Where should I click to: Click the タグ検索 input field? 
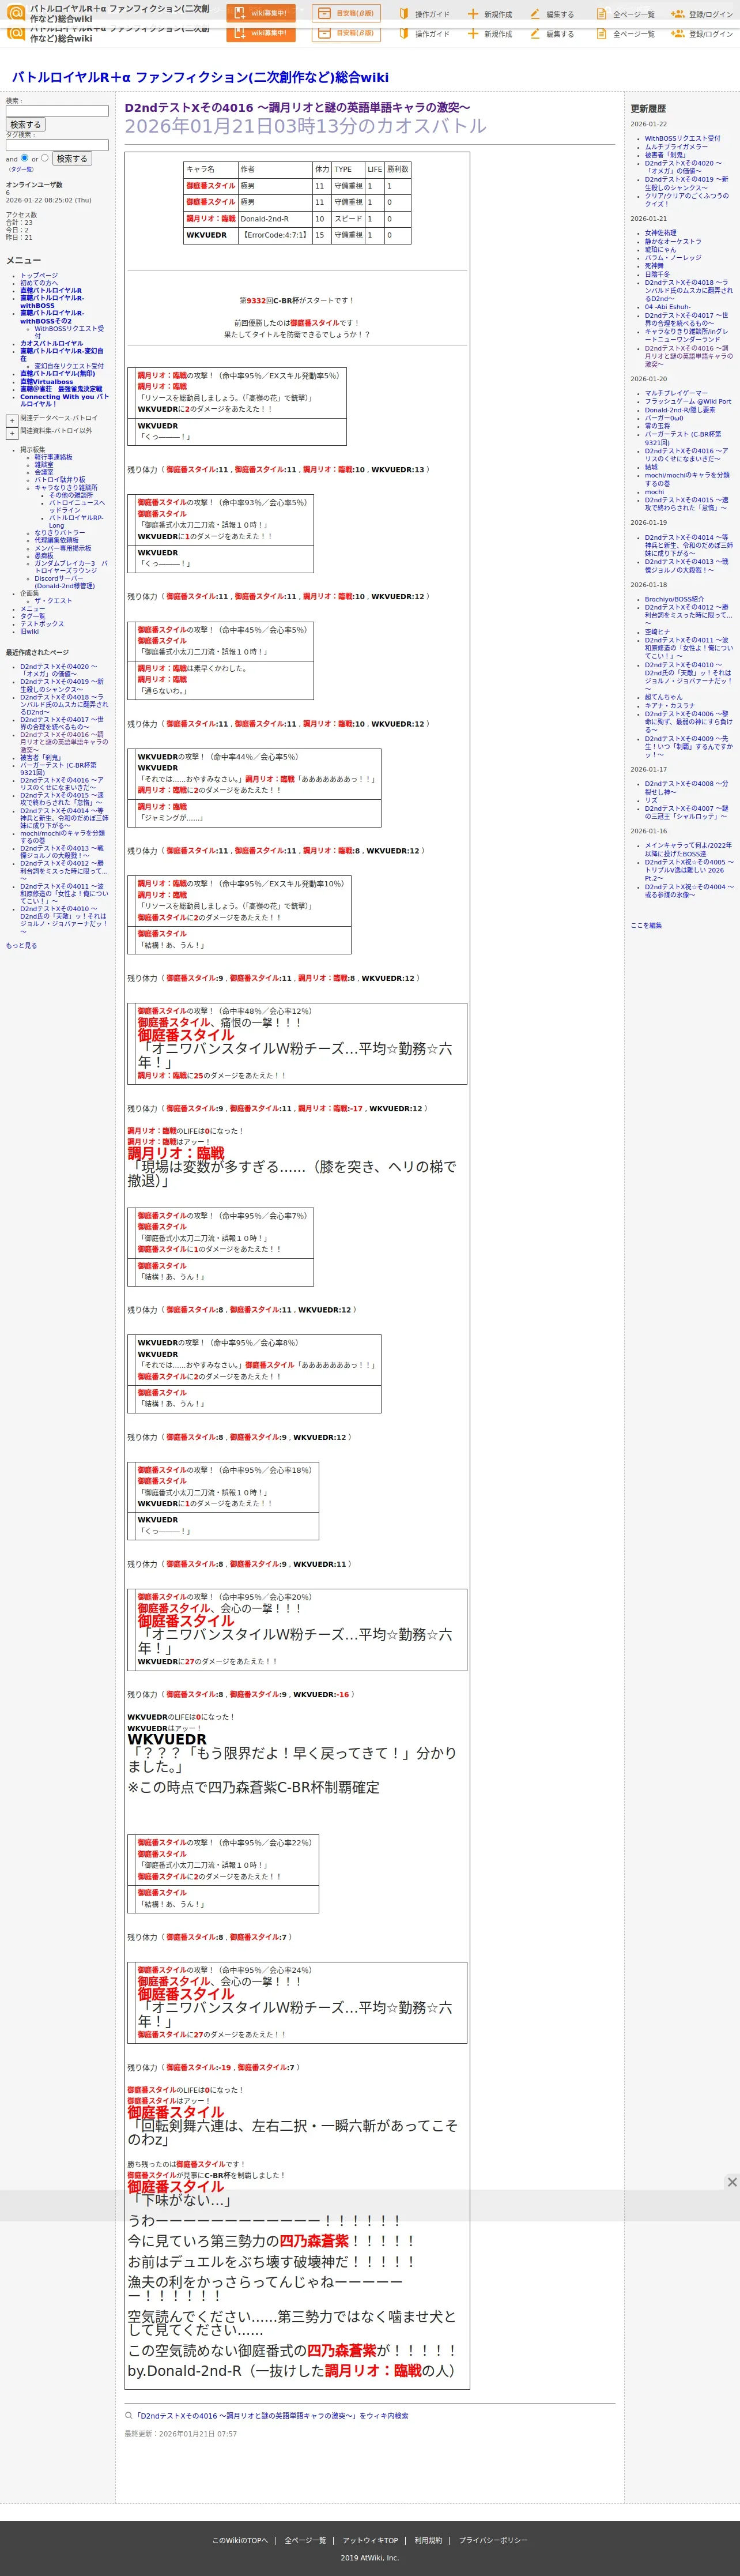[x=57, y=145]
